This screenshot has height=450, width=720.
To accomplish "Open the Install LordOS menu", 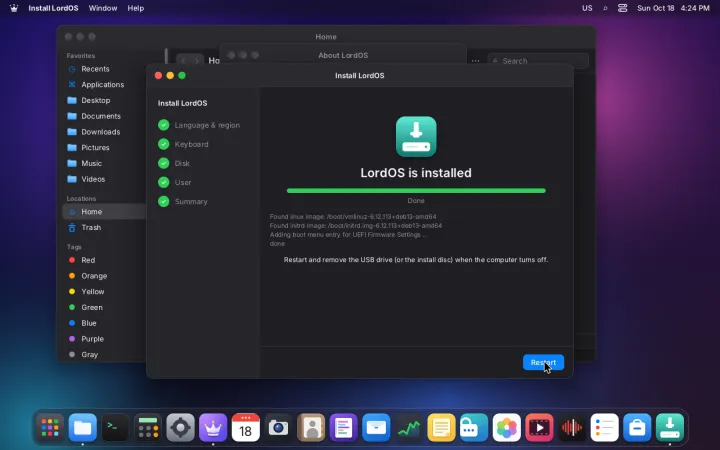I will click(53, 8).
